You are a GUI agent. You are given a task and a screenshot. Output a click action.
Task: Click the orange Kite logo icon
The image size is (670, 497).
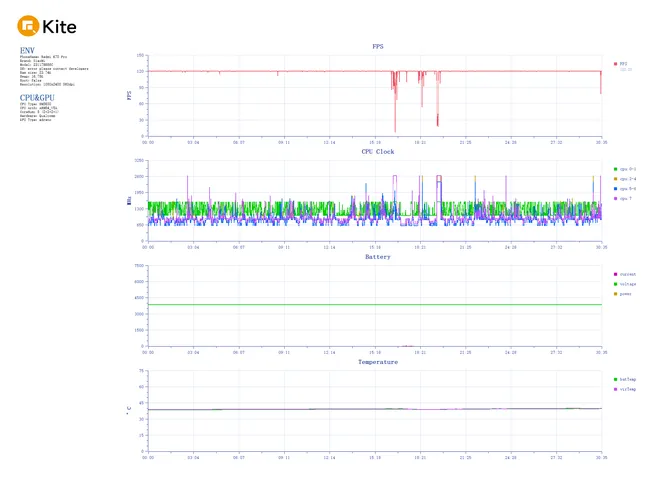click(30, 26)
